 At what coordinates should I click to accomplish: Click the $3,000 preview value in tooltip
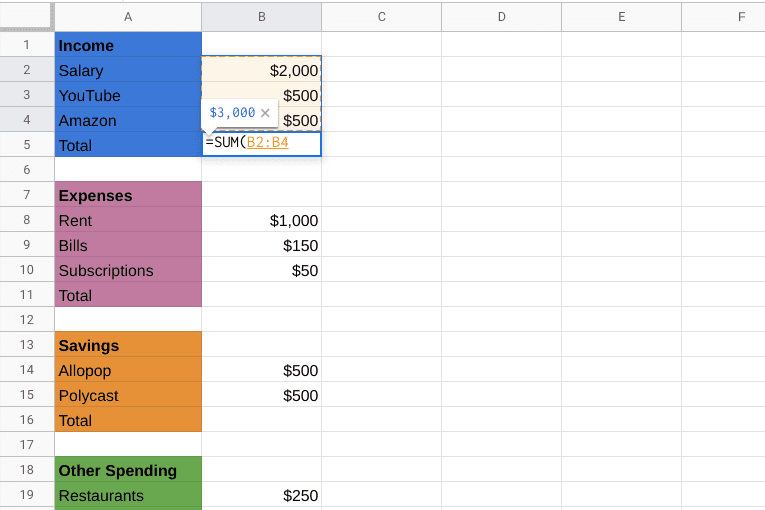point(232,113)
